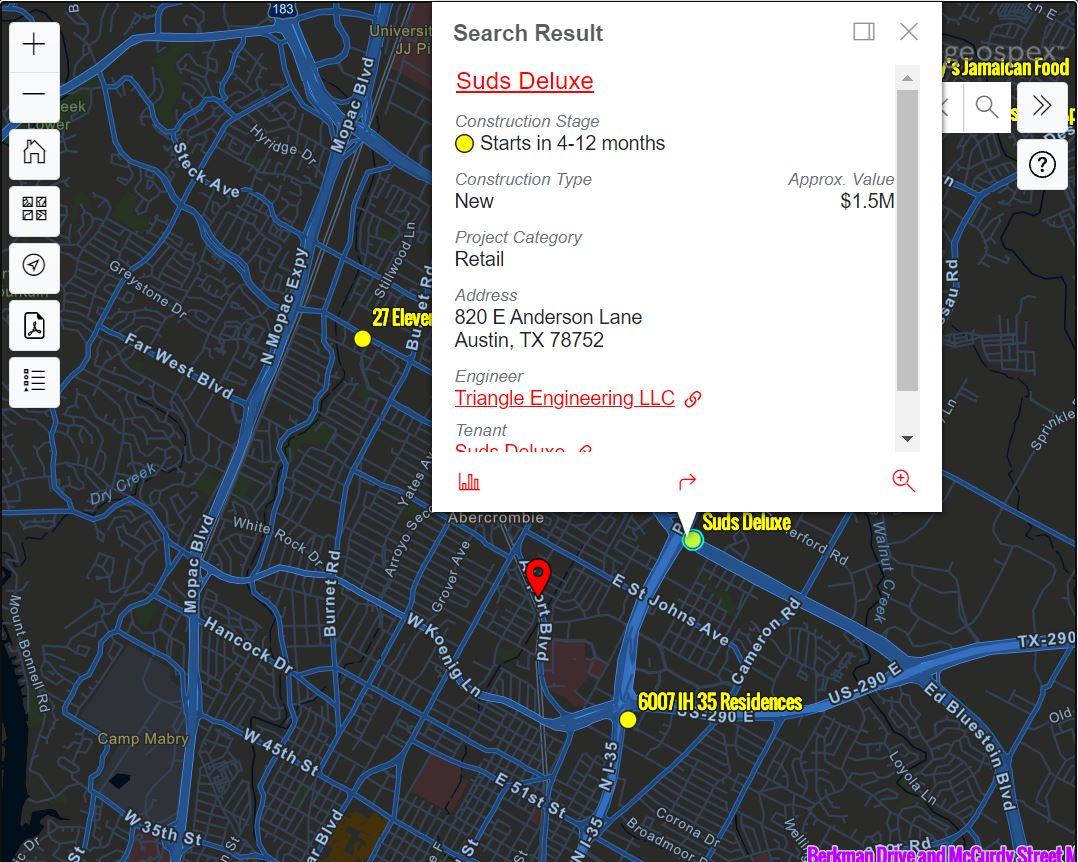Select the 27 Eleven yellow map point

pyautogui.click(x=362, y=339)
